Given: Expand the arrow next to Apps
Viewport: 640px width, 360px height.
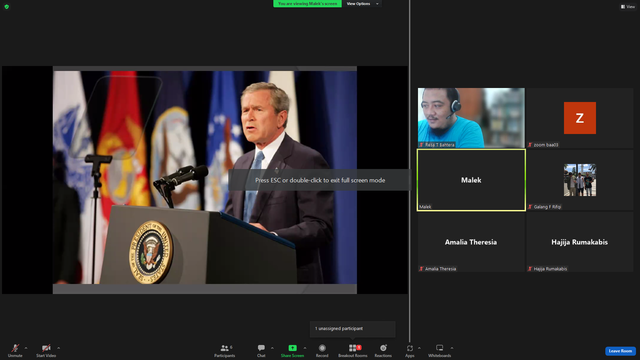Looking at the screenshot, I should click(419, 348).
